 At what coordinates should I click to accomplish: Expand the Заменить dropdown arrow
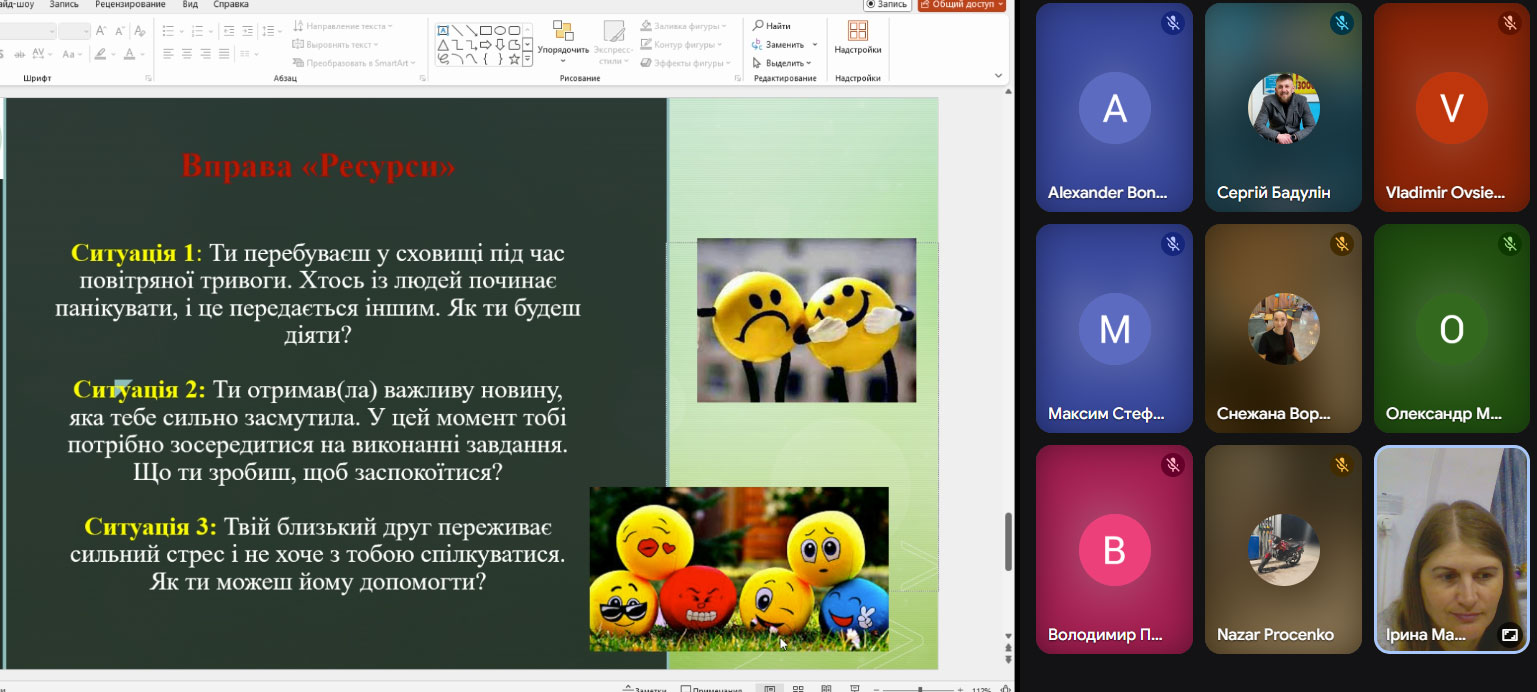click(x=815, y=45)
